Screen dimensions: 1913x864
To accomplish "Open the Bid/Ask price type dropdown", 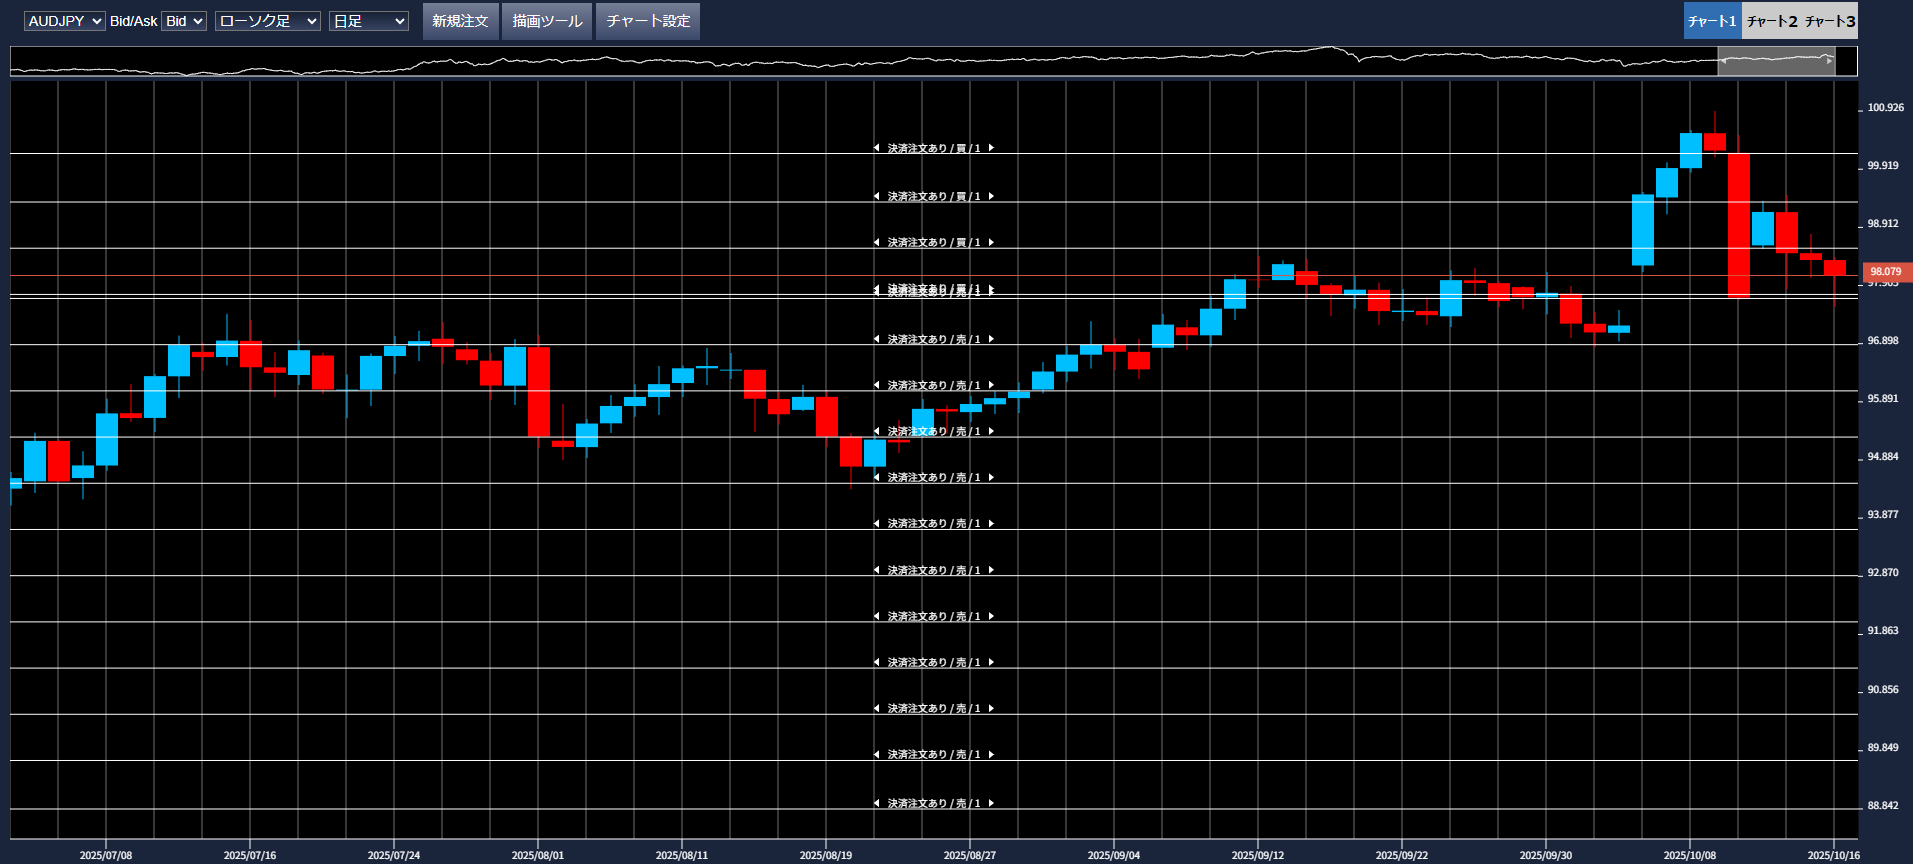I will (x=184, y=21).
